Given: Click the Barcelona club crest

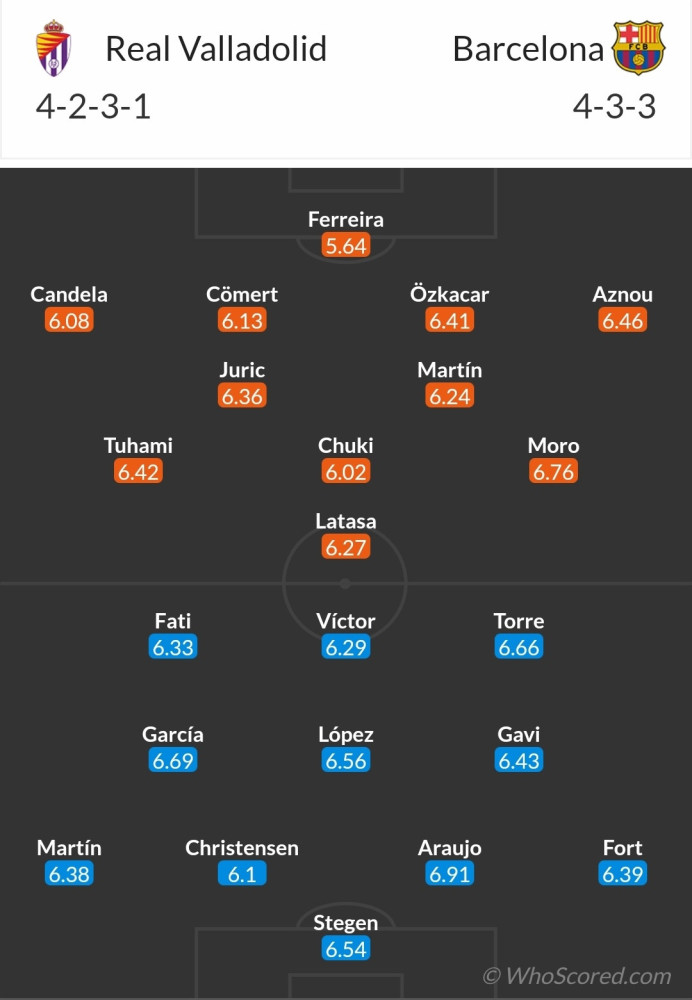Looking at the screenshot, I should point(638,47).
